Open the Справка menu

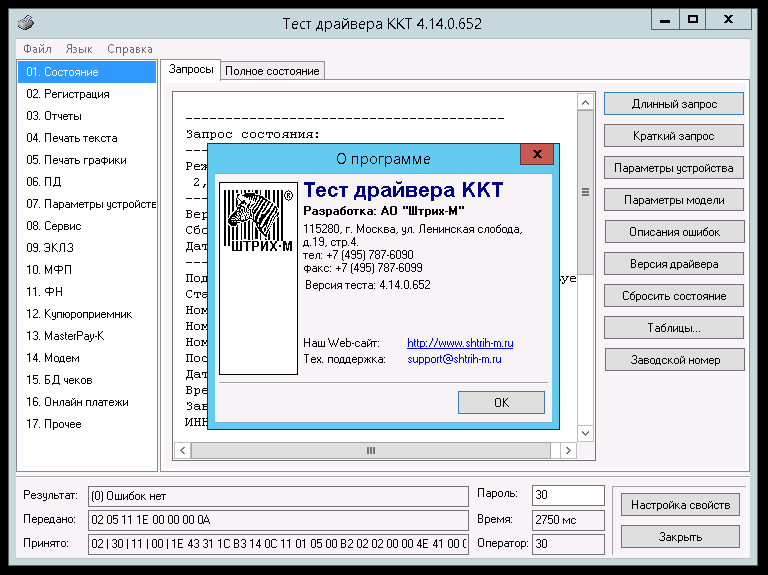coord(130,49)
